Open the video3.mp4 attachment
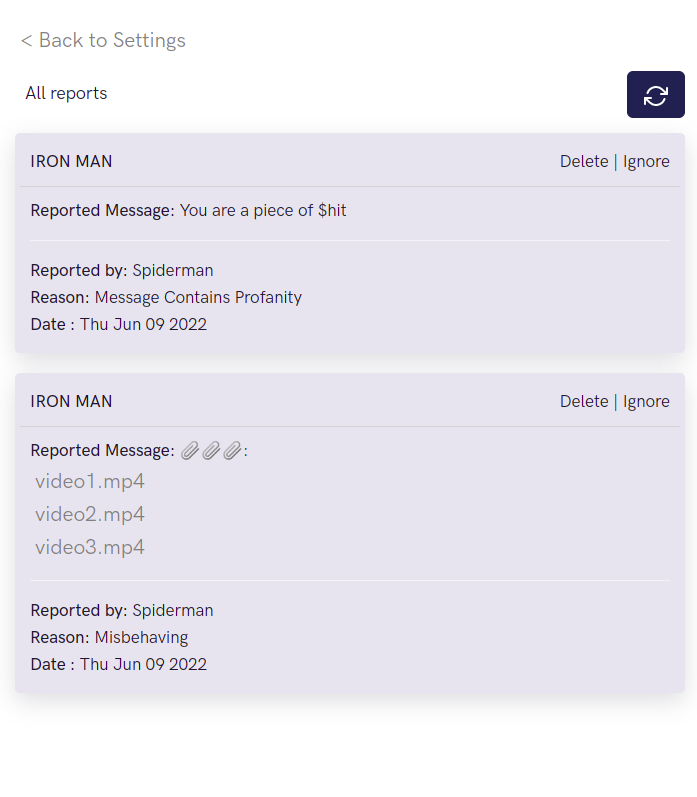This screenshot has width=697, height=797. click(x=90, y=547)
